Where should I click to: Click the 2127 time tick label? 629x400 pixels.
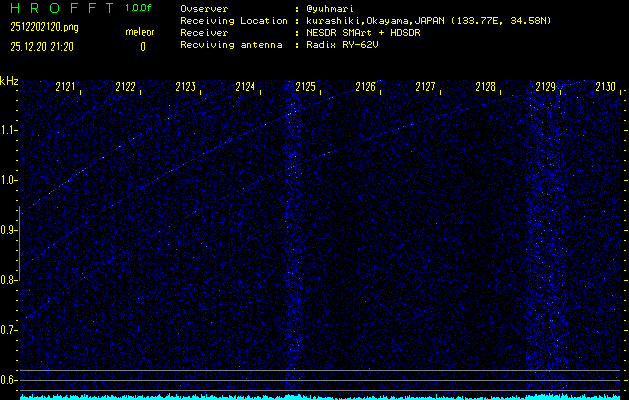(426, 88)
